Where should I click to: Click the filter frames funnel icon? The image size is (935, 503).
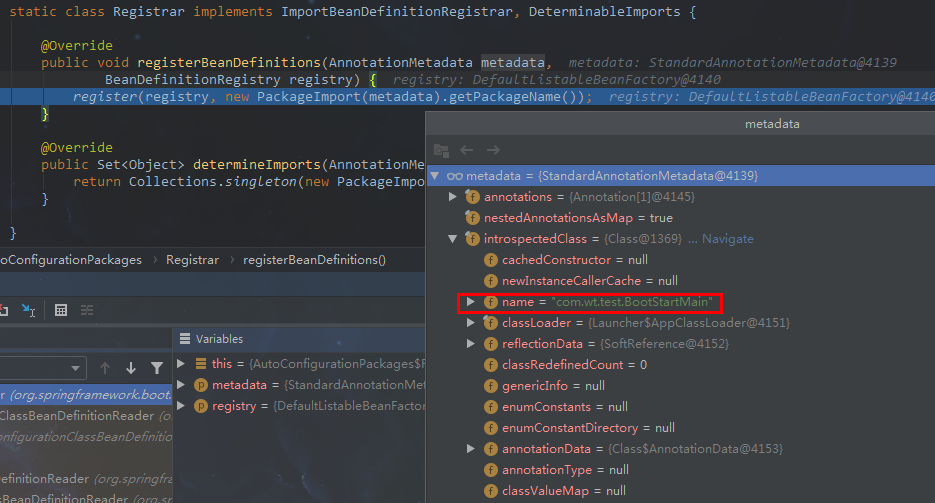(x=157, y=368)
